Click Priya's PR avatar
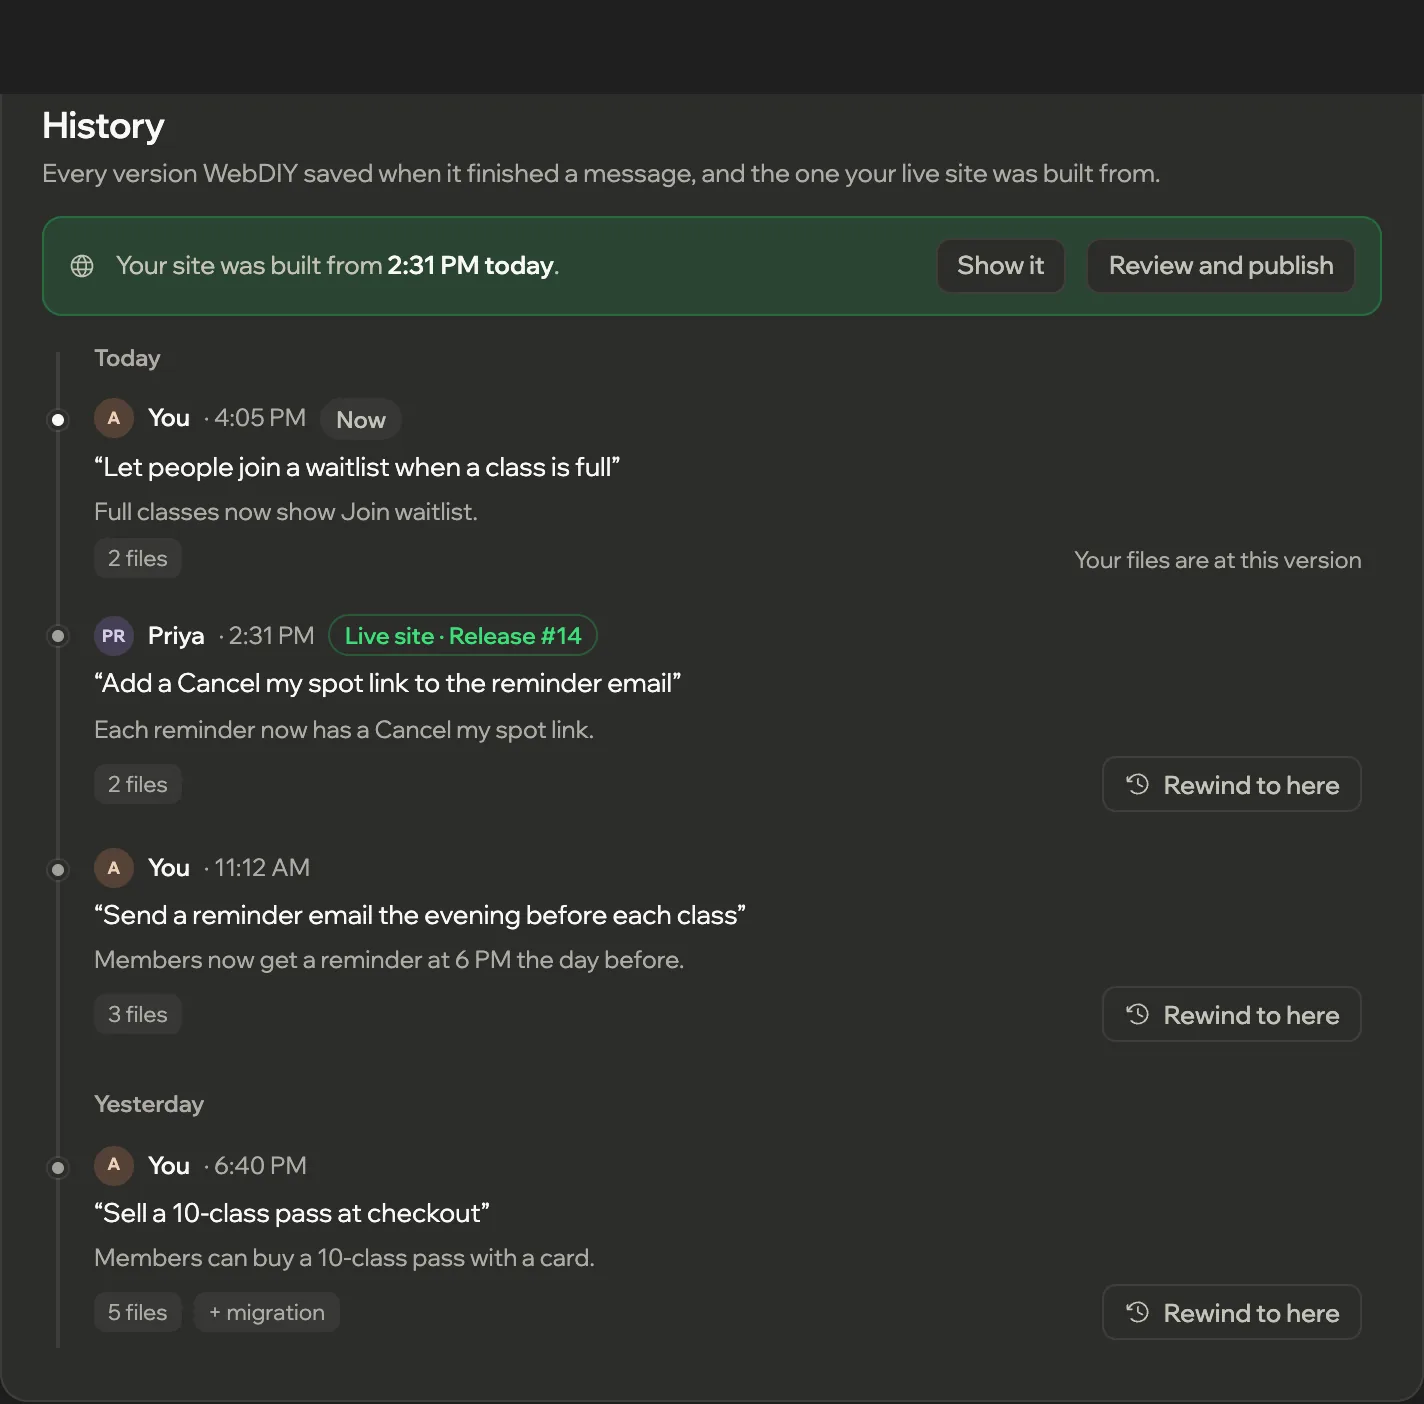1424x1404 pixels. pos(114,636)
